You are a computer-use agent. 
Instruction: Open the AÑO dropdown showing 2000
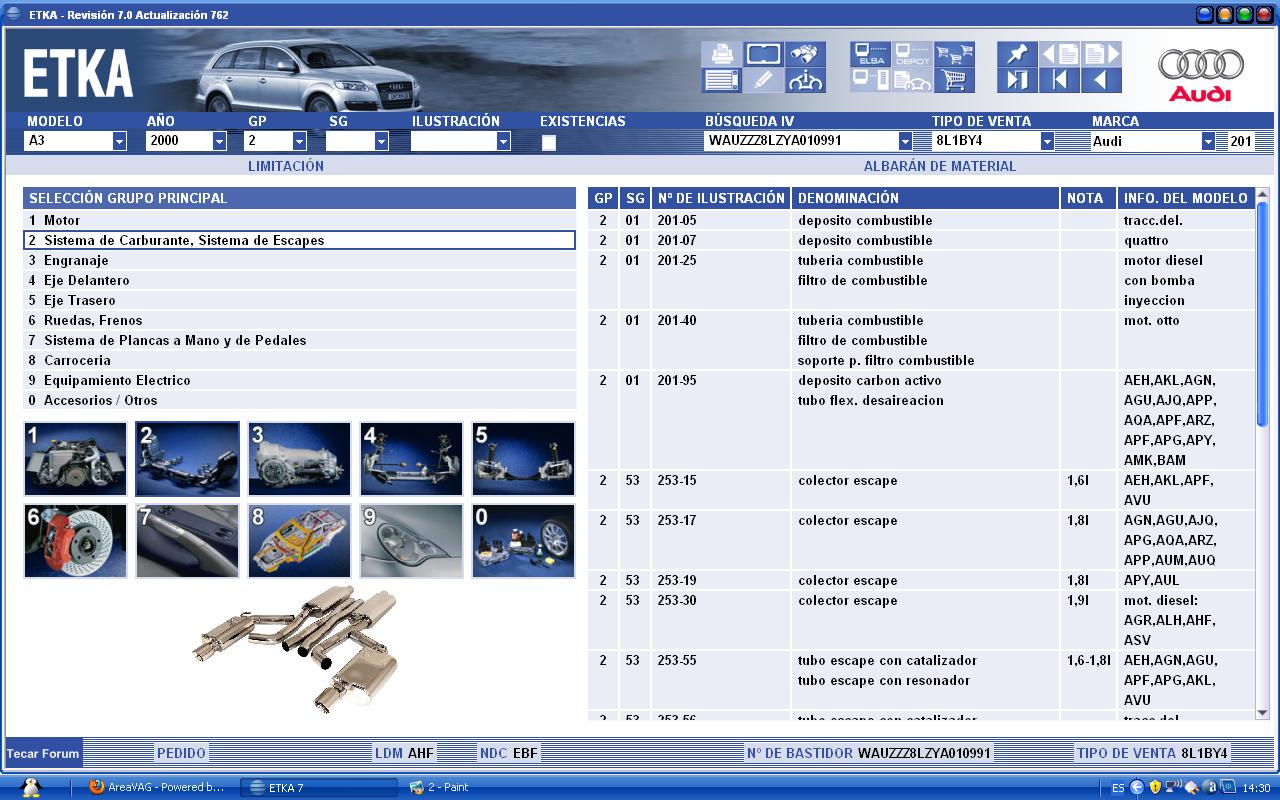point(219,141)
